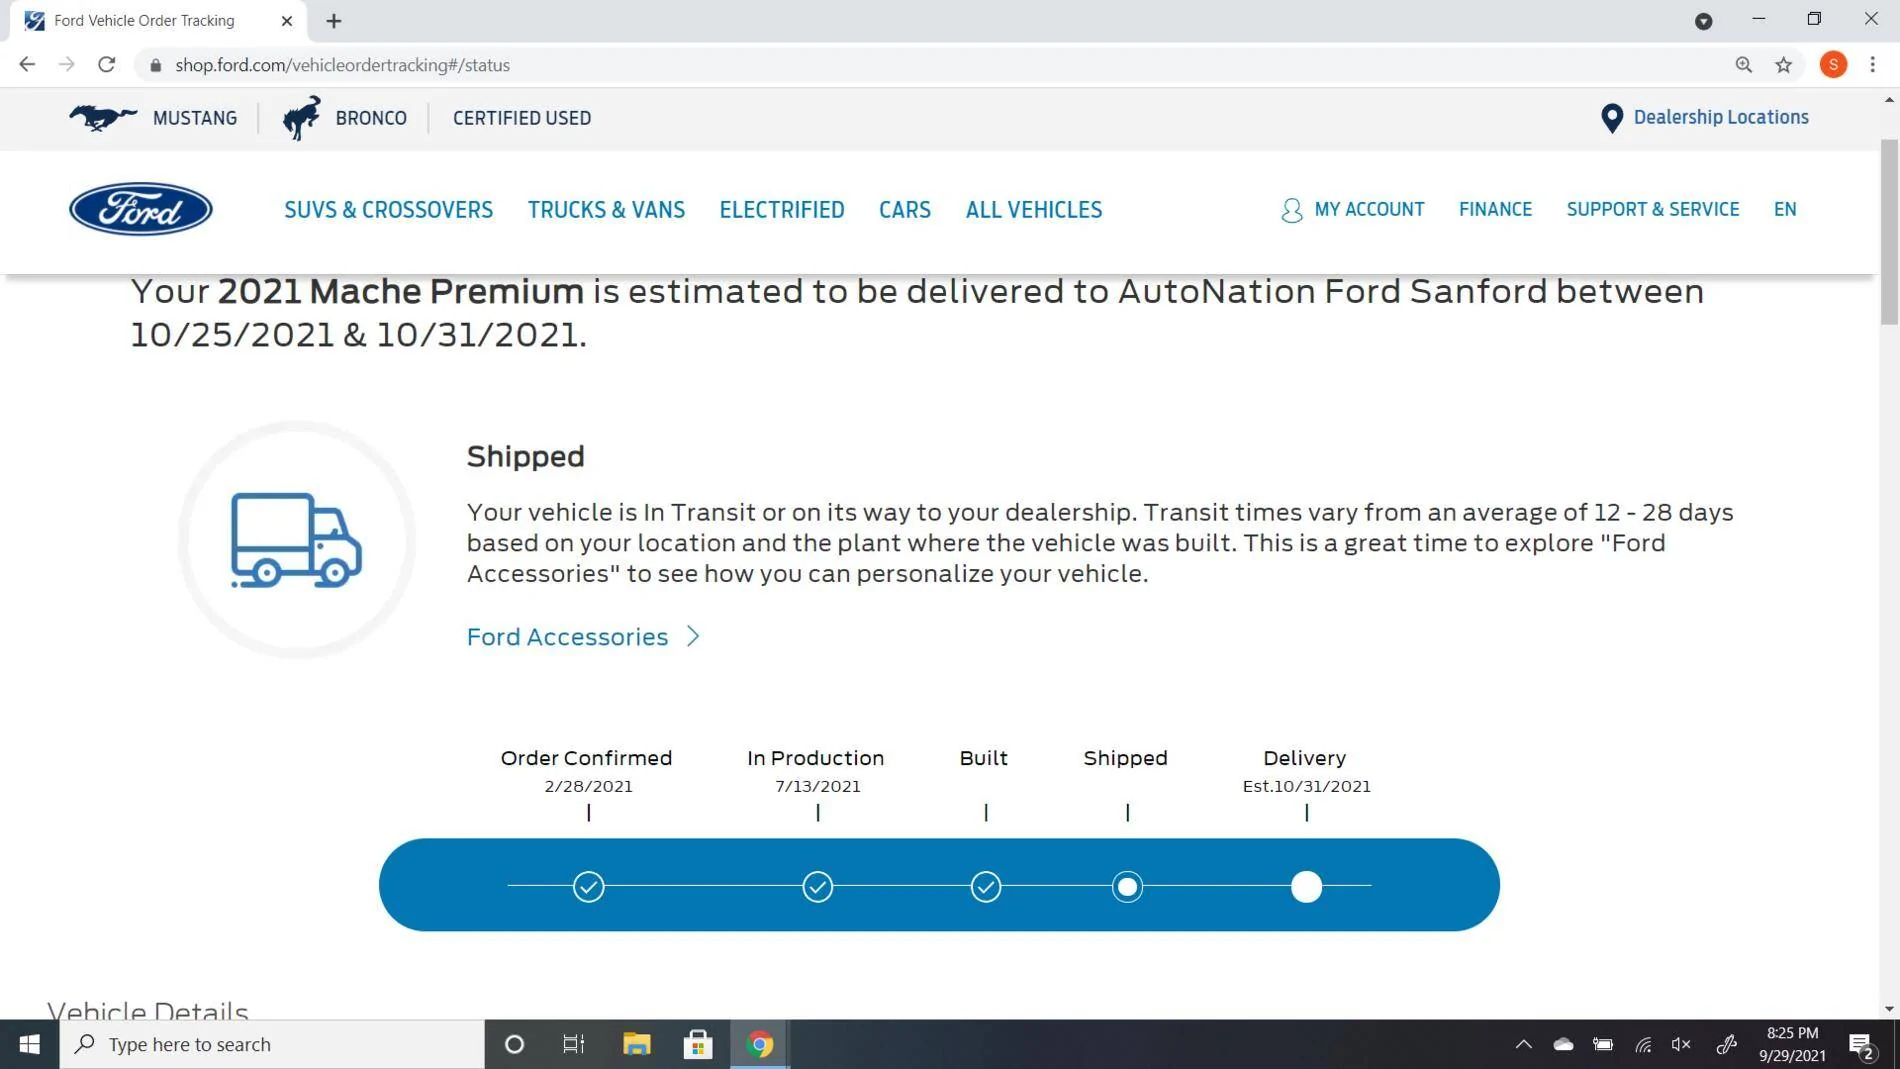
Task: Click the Built checkmark step
Action: coord(985,886)
